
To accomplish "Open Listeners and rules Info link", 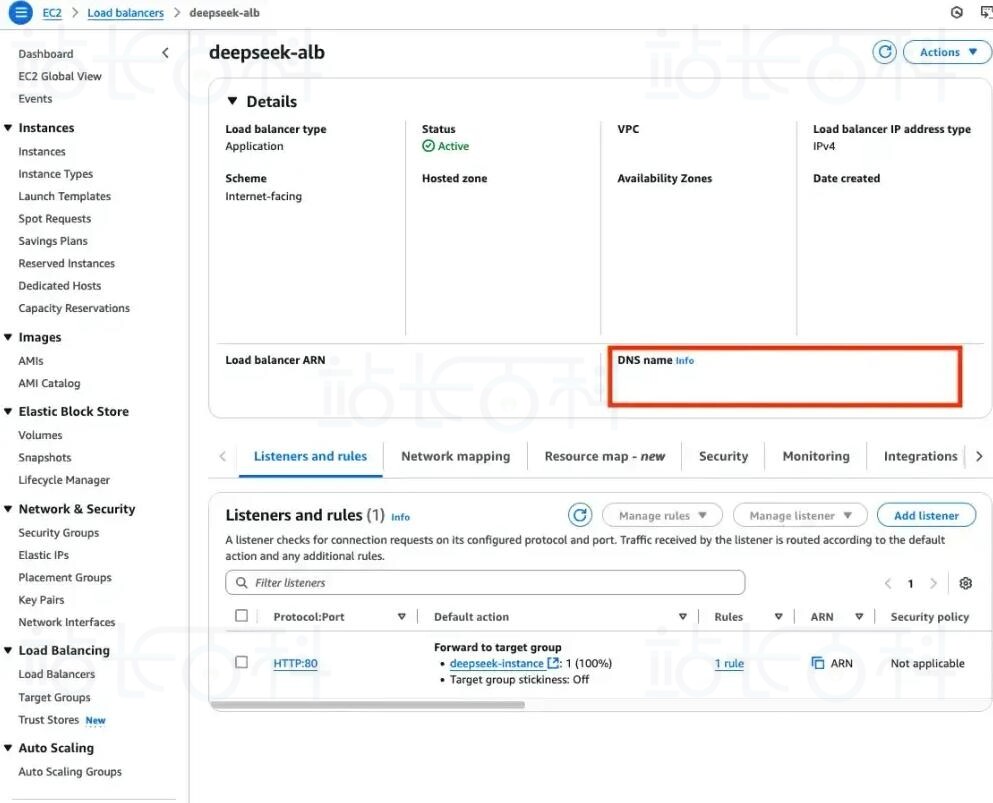I will pos(400,517).
